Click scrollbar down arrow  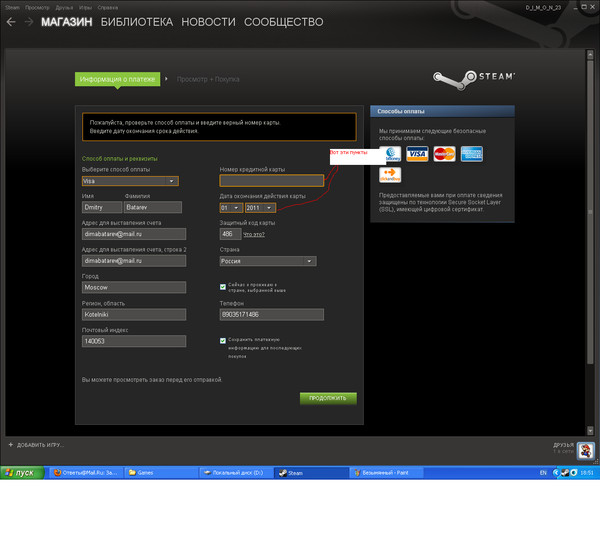coord(590,431)
